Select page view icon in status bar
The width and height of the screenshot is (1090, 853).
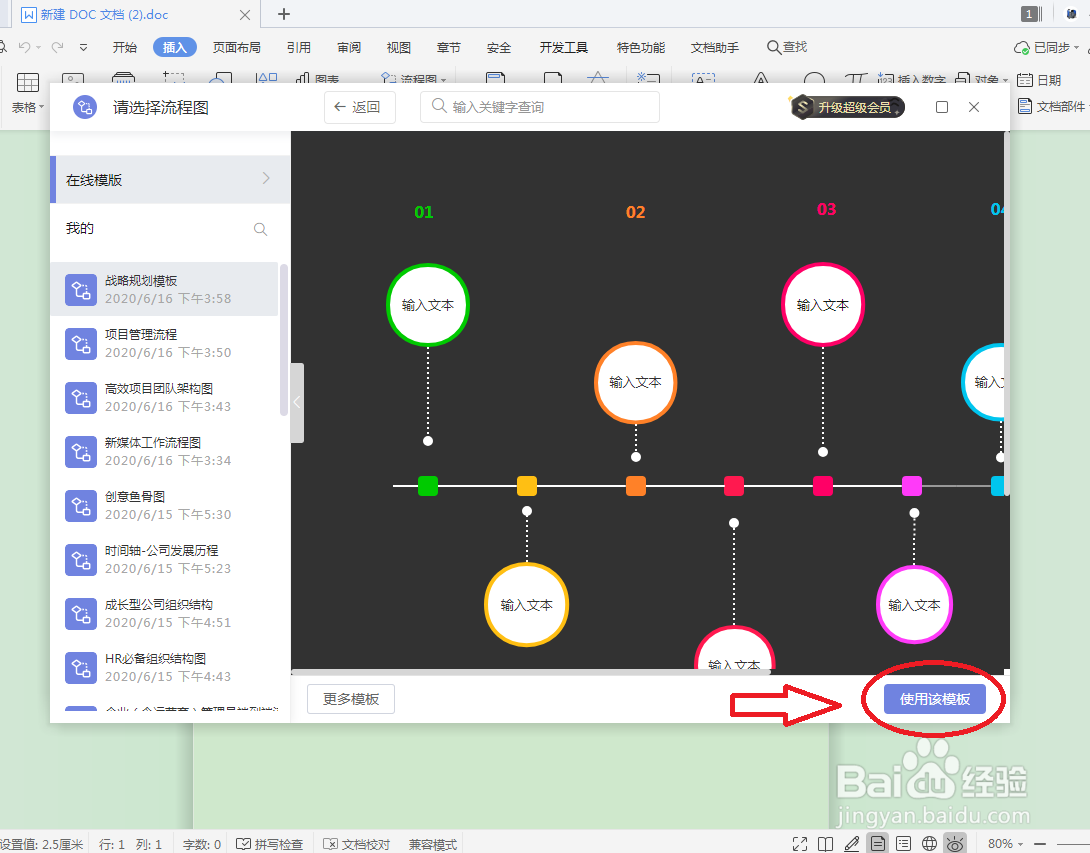[x=878, y=843]
